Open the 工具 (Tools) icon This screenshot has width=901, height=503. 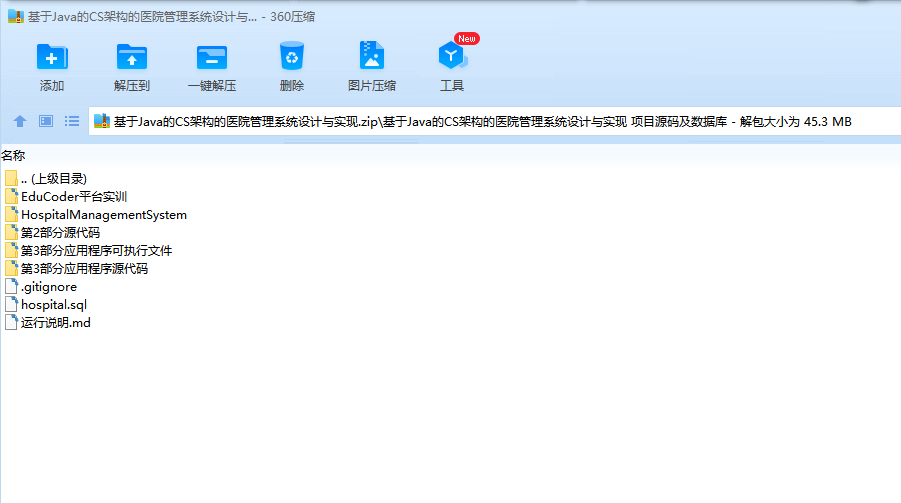point(452,55)
